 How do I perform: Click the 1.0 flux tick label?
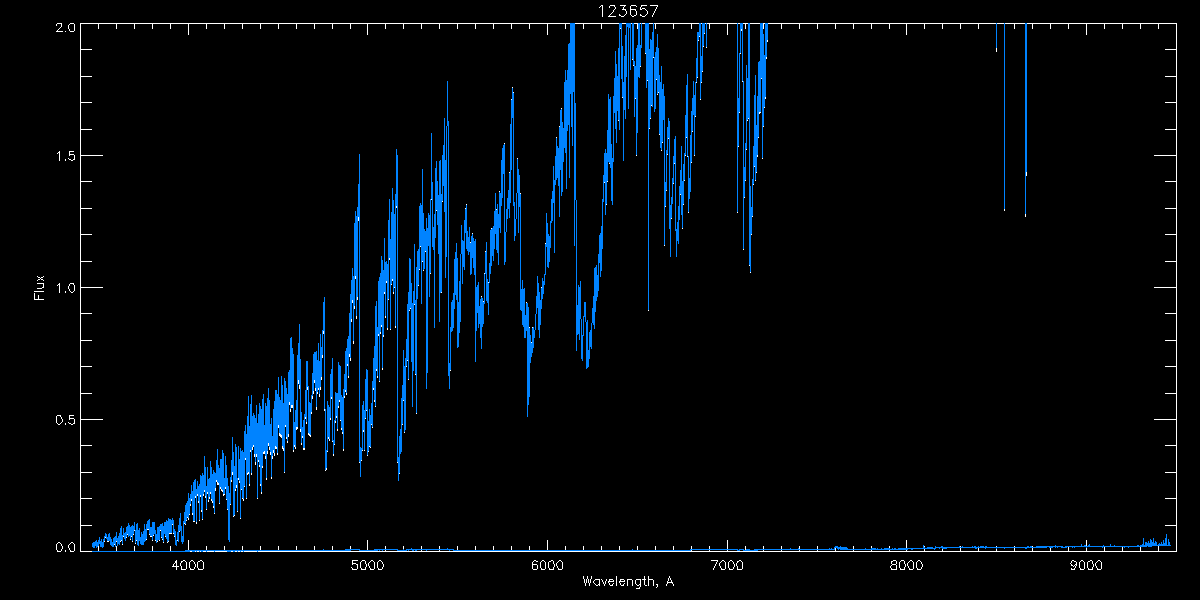coord(63,288)
